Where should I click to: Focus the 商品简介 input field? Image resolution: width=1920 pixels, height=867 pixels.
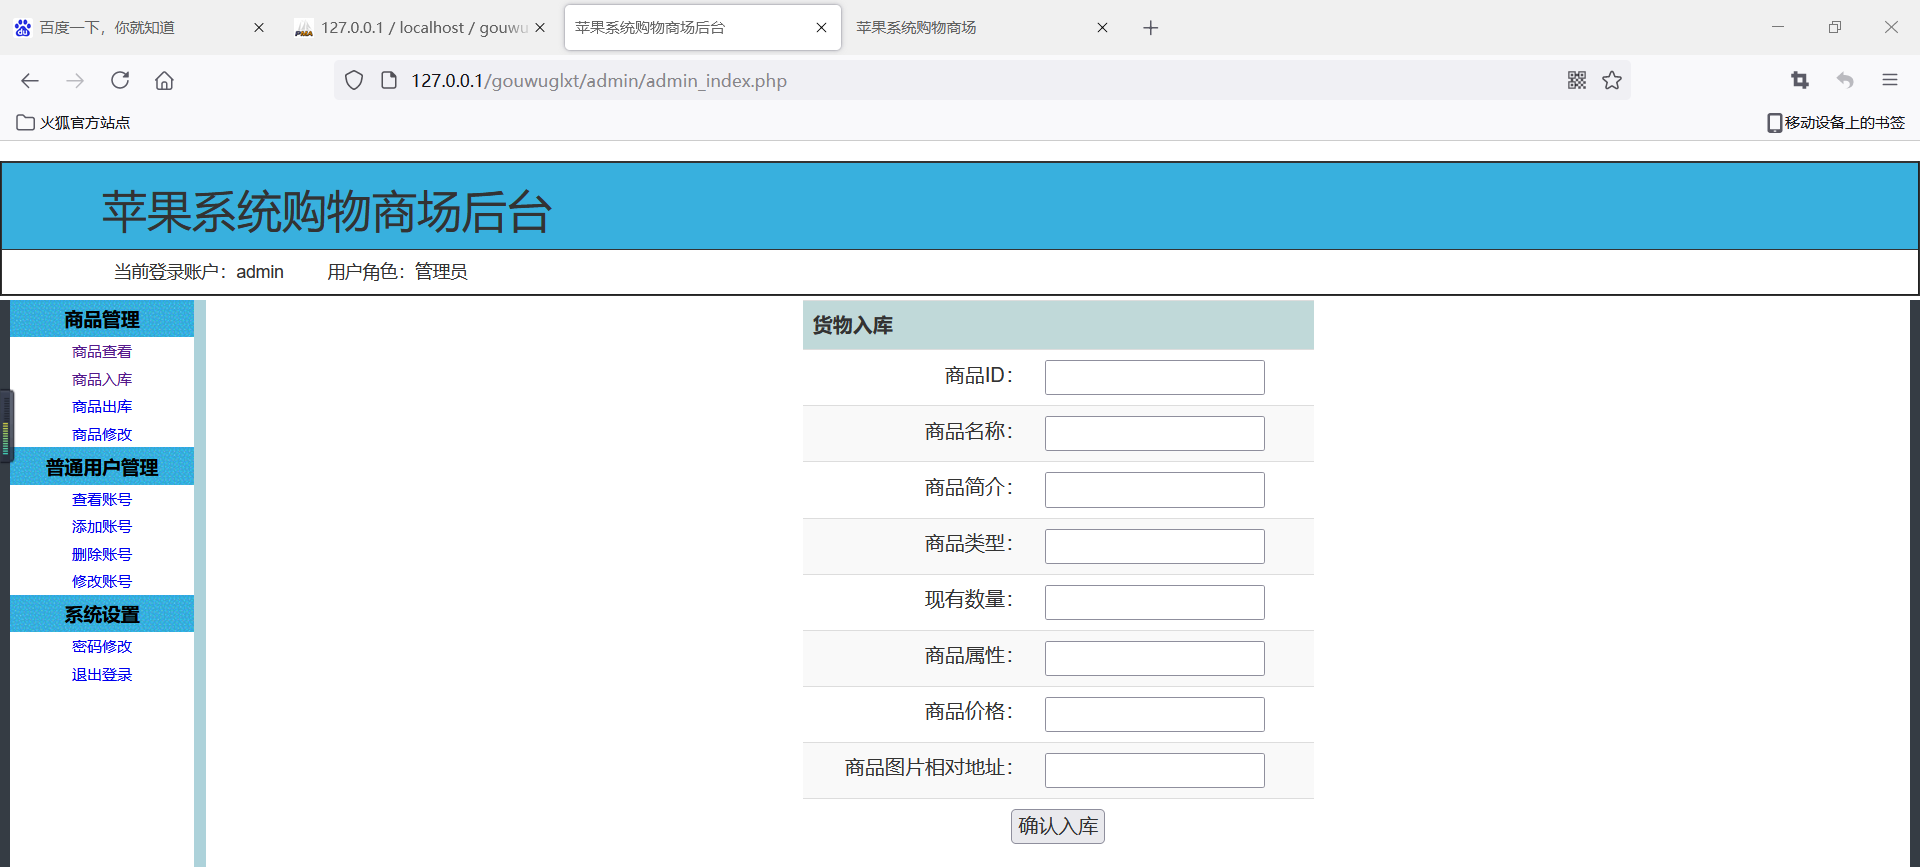(1155, 490)
